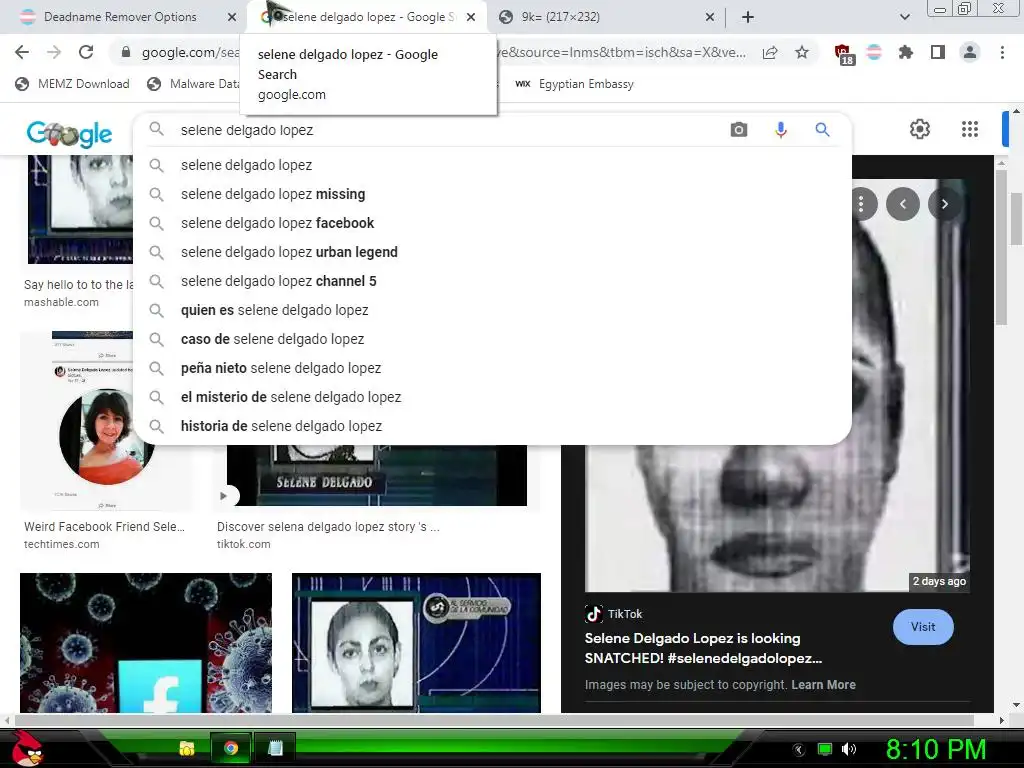Open the image preview three-dot options
1024x768 pixels.
[861, 204]
